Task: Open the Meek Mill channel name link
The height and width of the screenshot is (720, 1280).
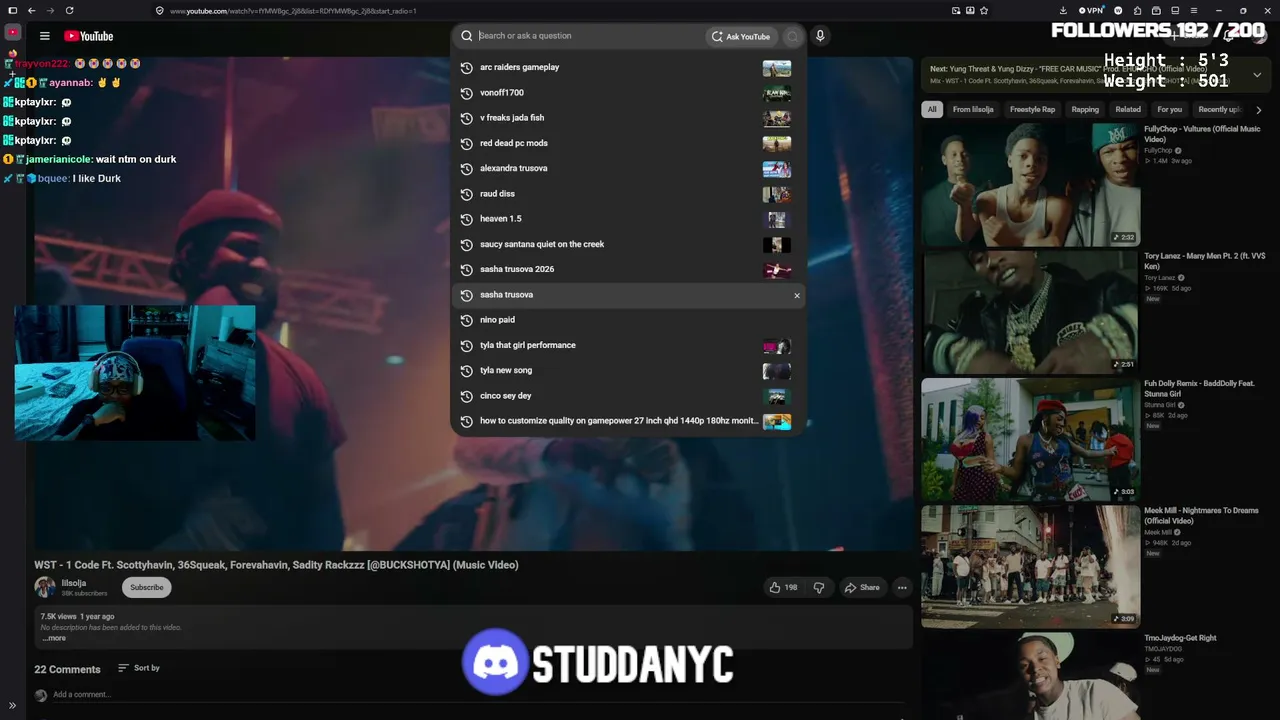Action: pos(1160,533)
